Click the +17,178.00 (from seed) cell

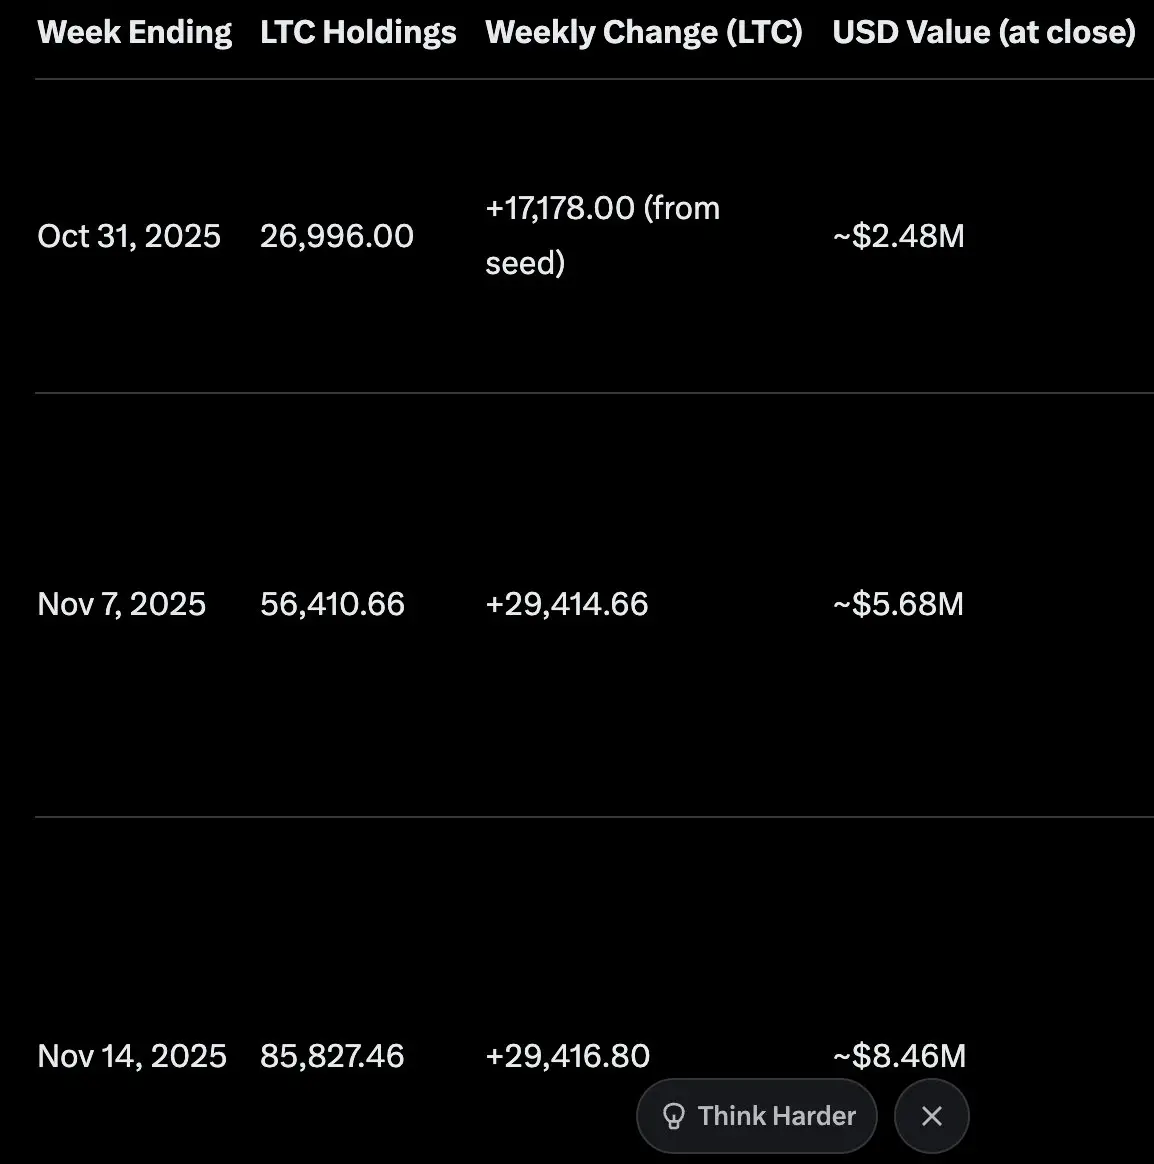point(602,235)
